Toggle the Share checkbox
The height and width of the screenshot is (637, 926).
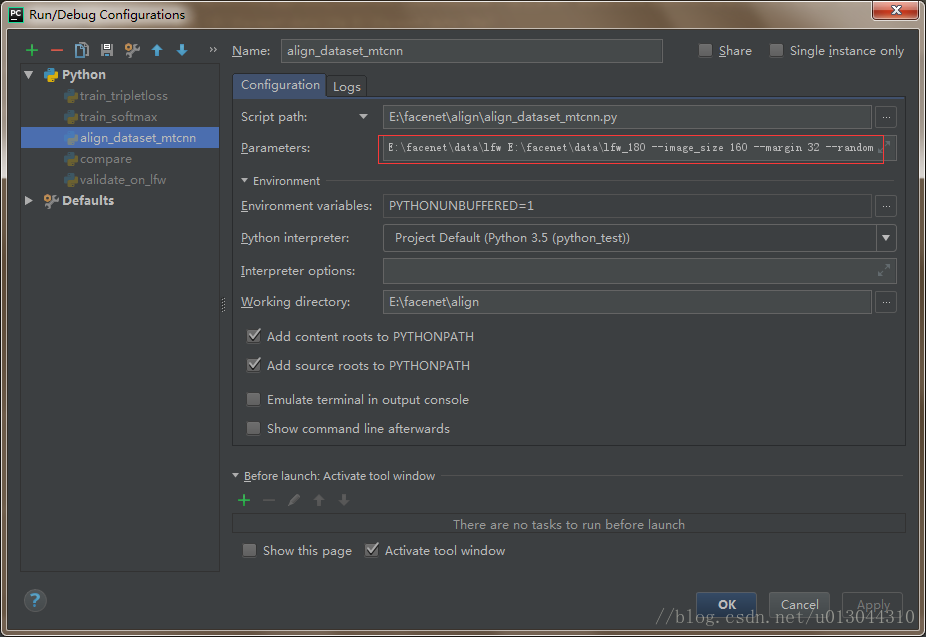click(705, 51)
